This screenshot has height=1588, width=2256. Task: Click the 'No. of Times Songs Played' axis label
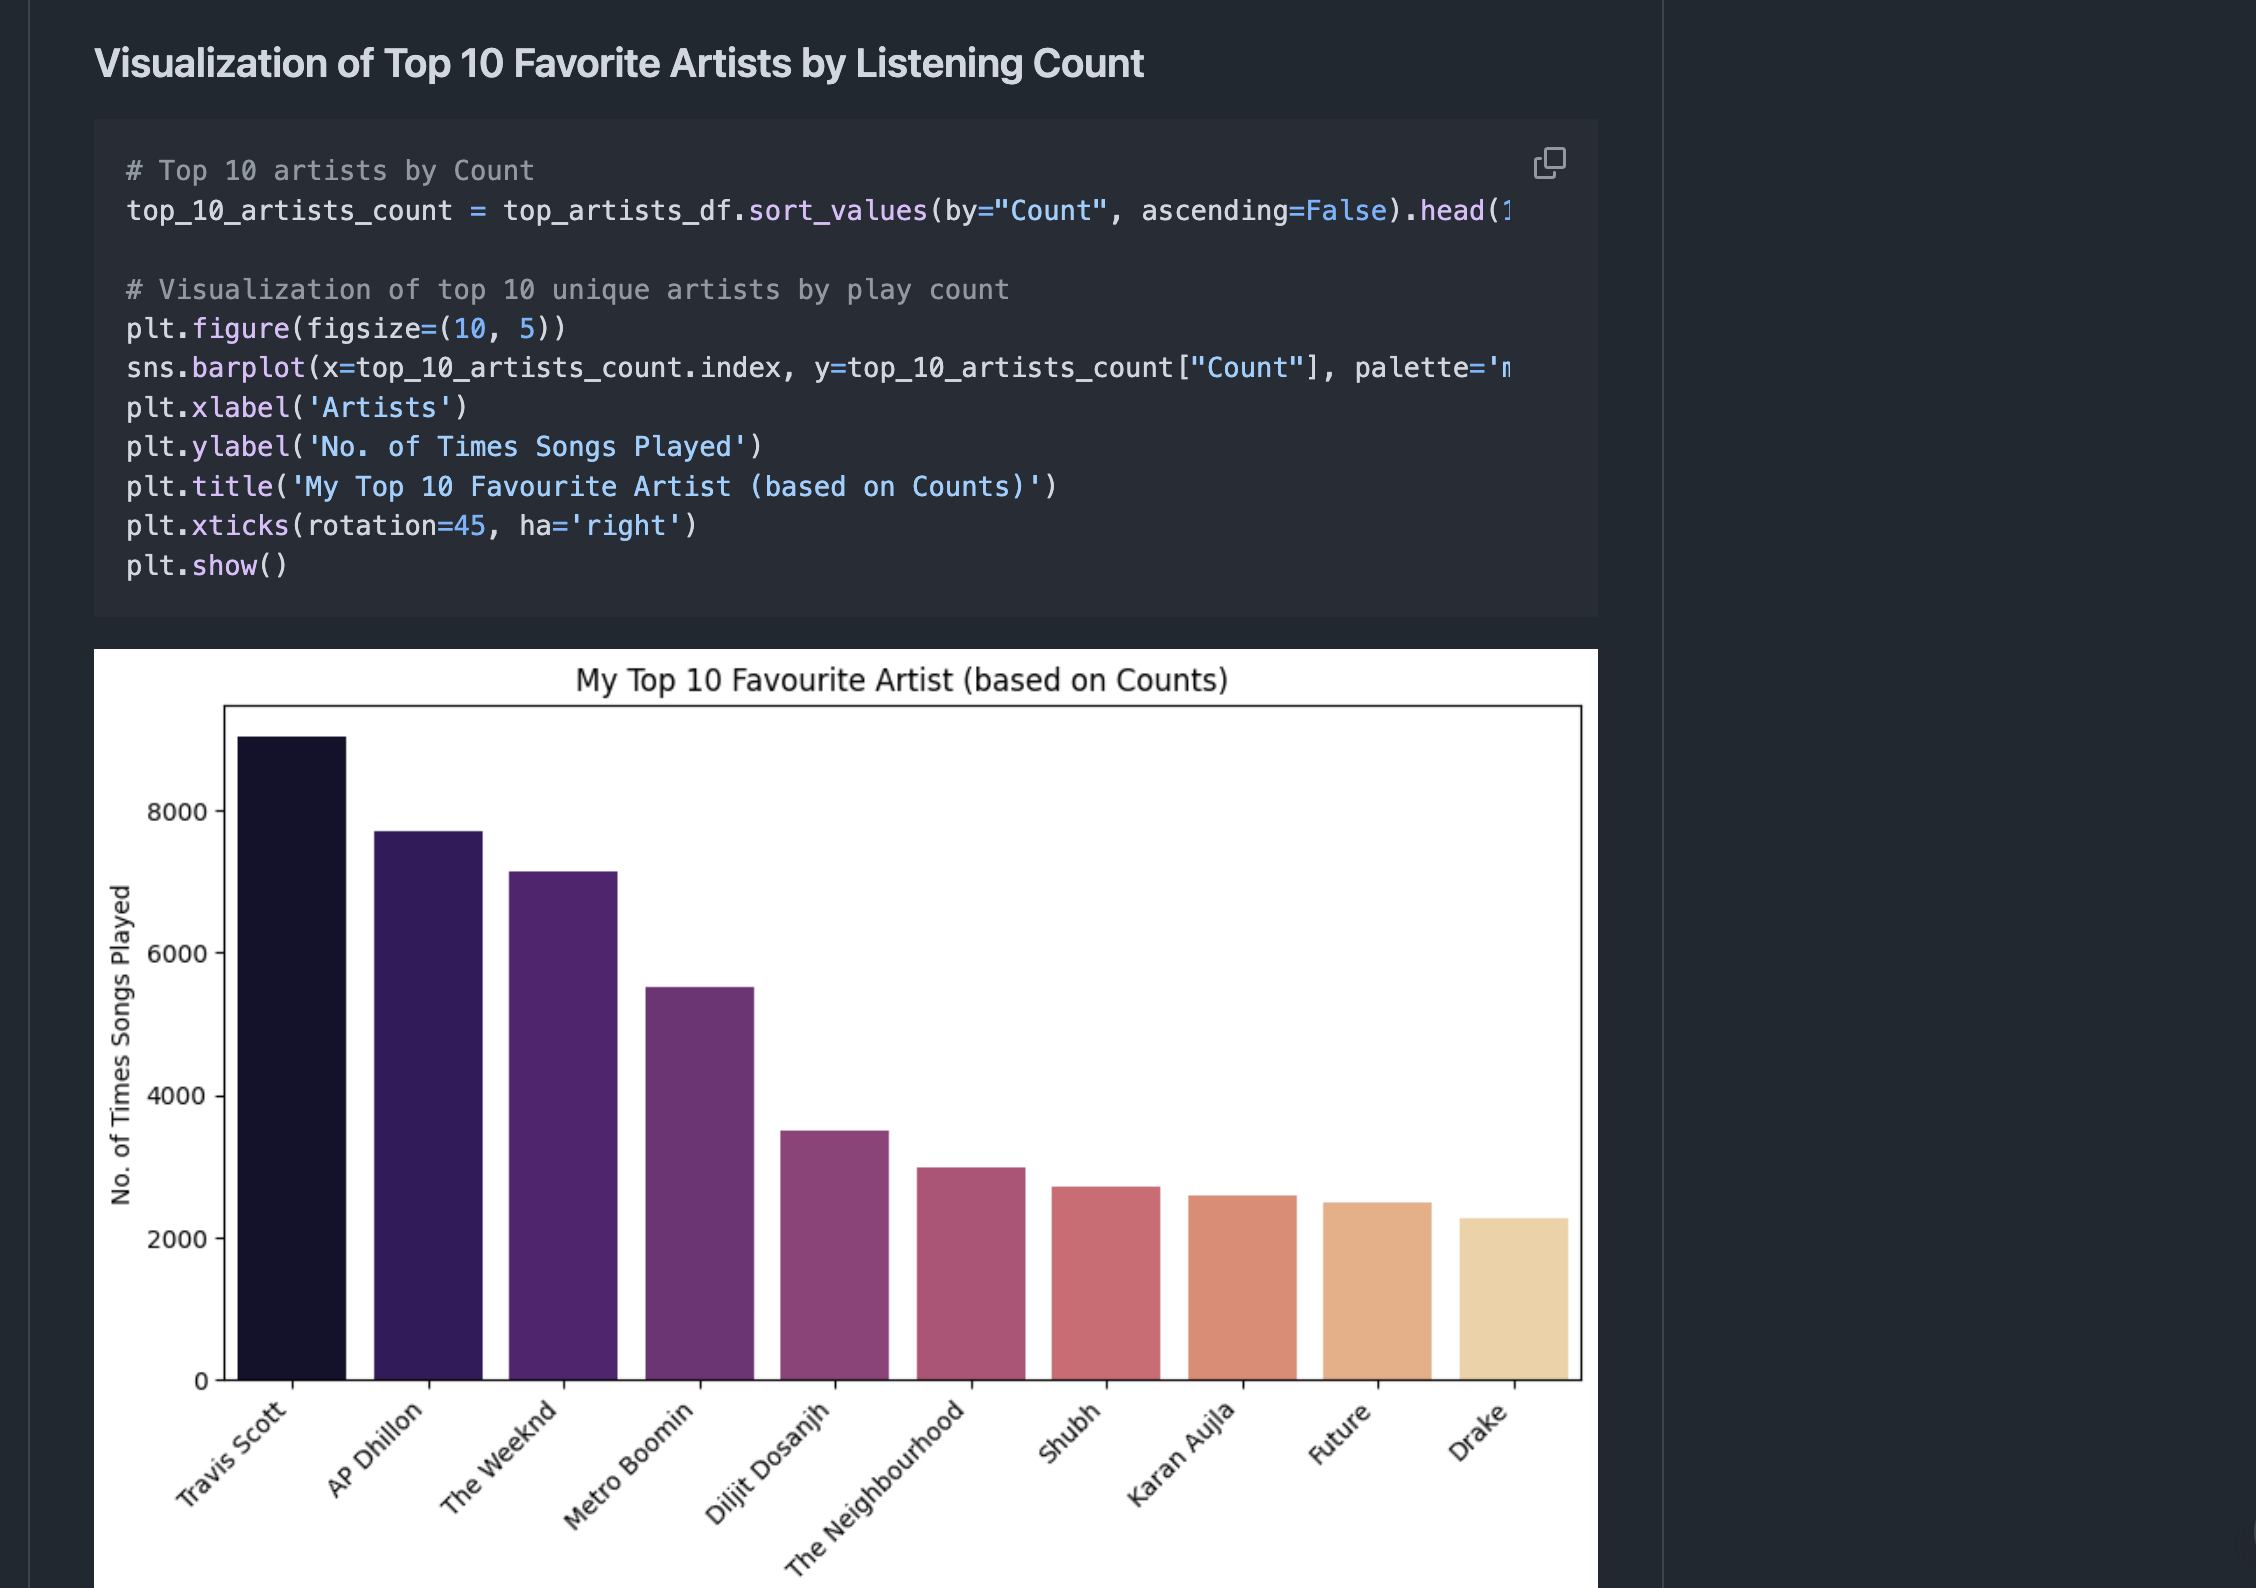coord(121,1044)
